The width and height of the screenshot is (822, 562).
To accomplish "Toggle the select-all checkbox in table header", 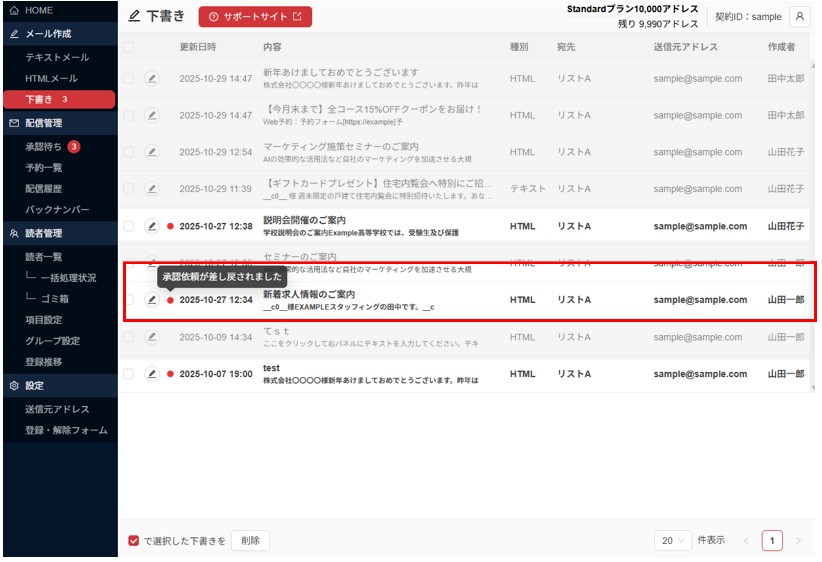I will (128, 47).
